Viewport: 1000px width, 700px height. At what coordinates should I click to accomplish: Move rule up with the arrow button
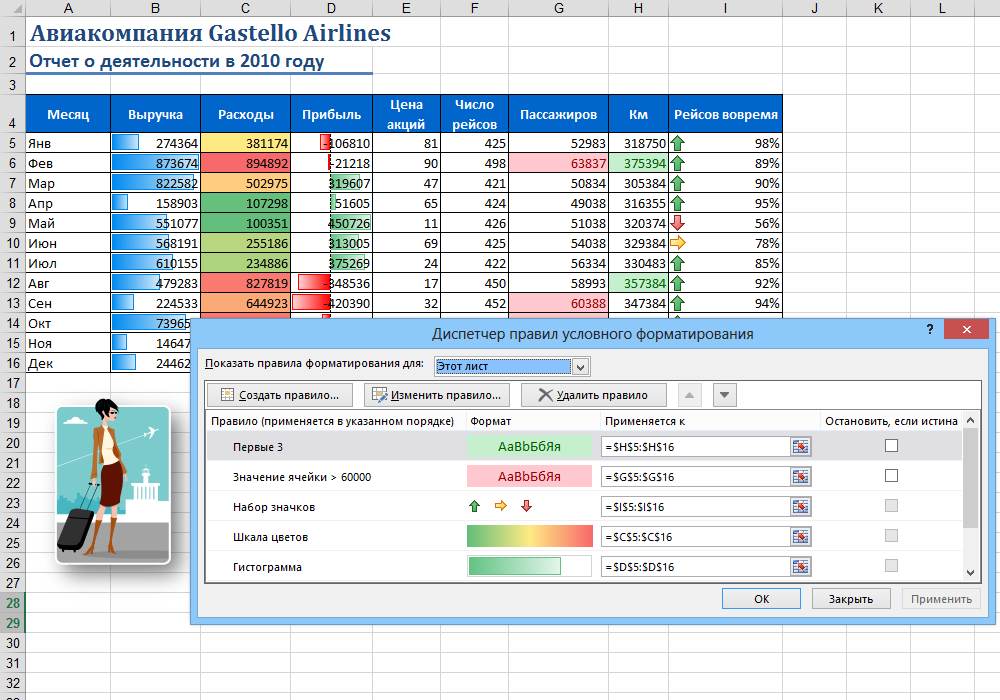(x=689, y=395)
